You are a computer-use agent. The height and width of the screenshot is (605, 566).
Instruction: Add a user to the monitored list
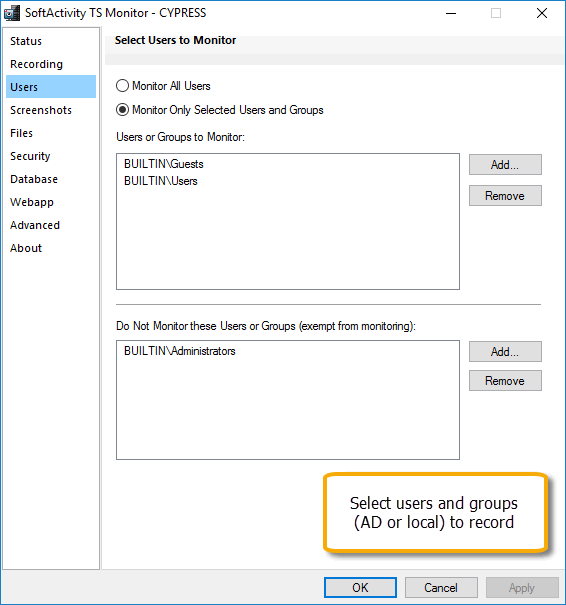(x=505, y=165)
